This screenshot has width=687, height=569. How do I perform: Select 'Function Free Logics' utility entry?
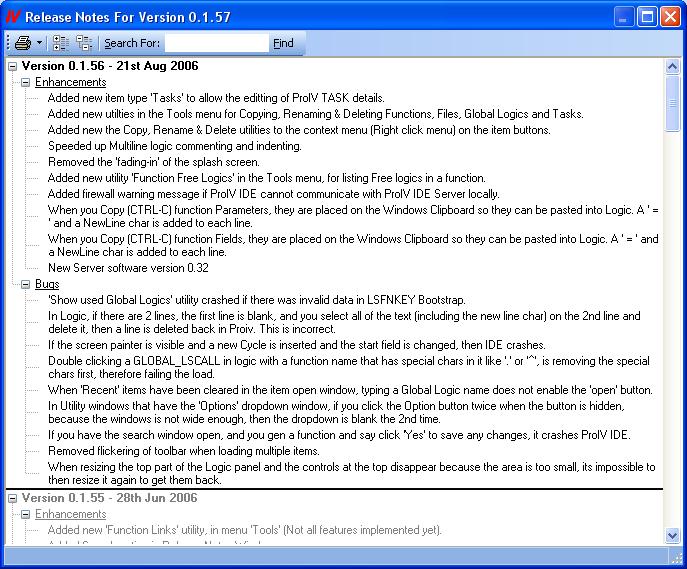coord(267,178)
